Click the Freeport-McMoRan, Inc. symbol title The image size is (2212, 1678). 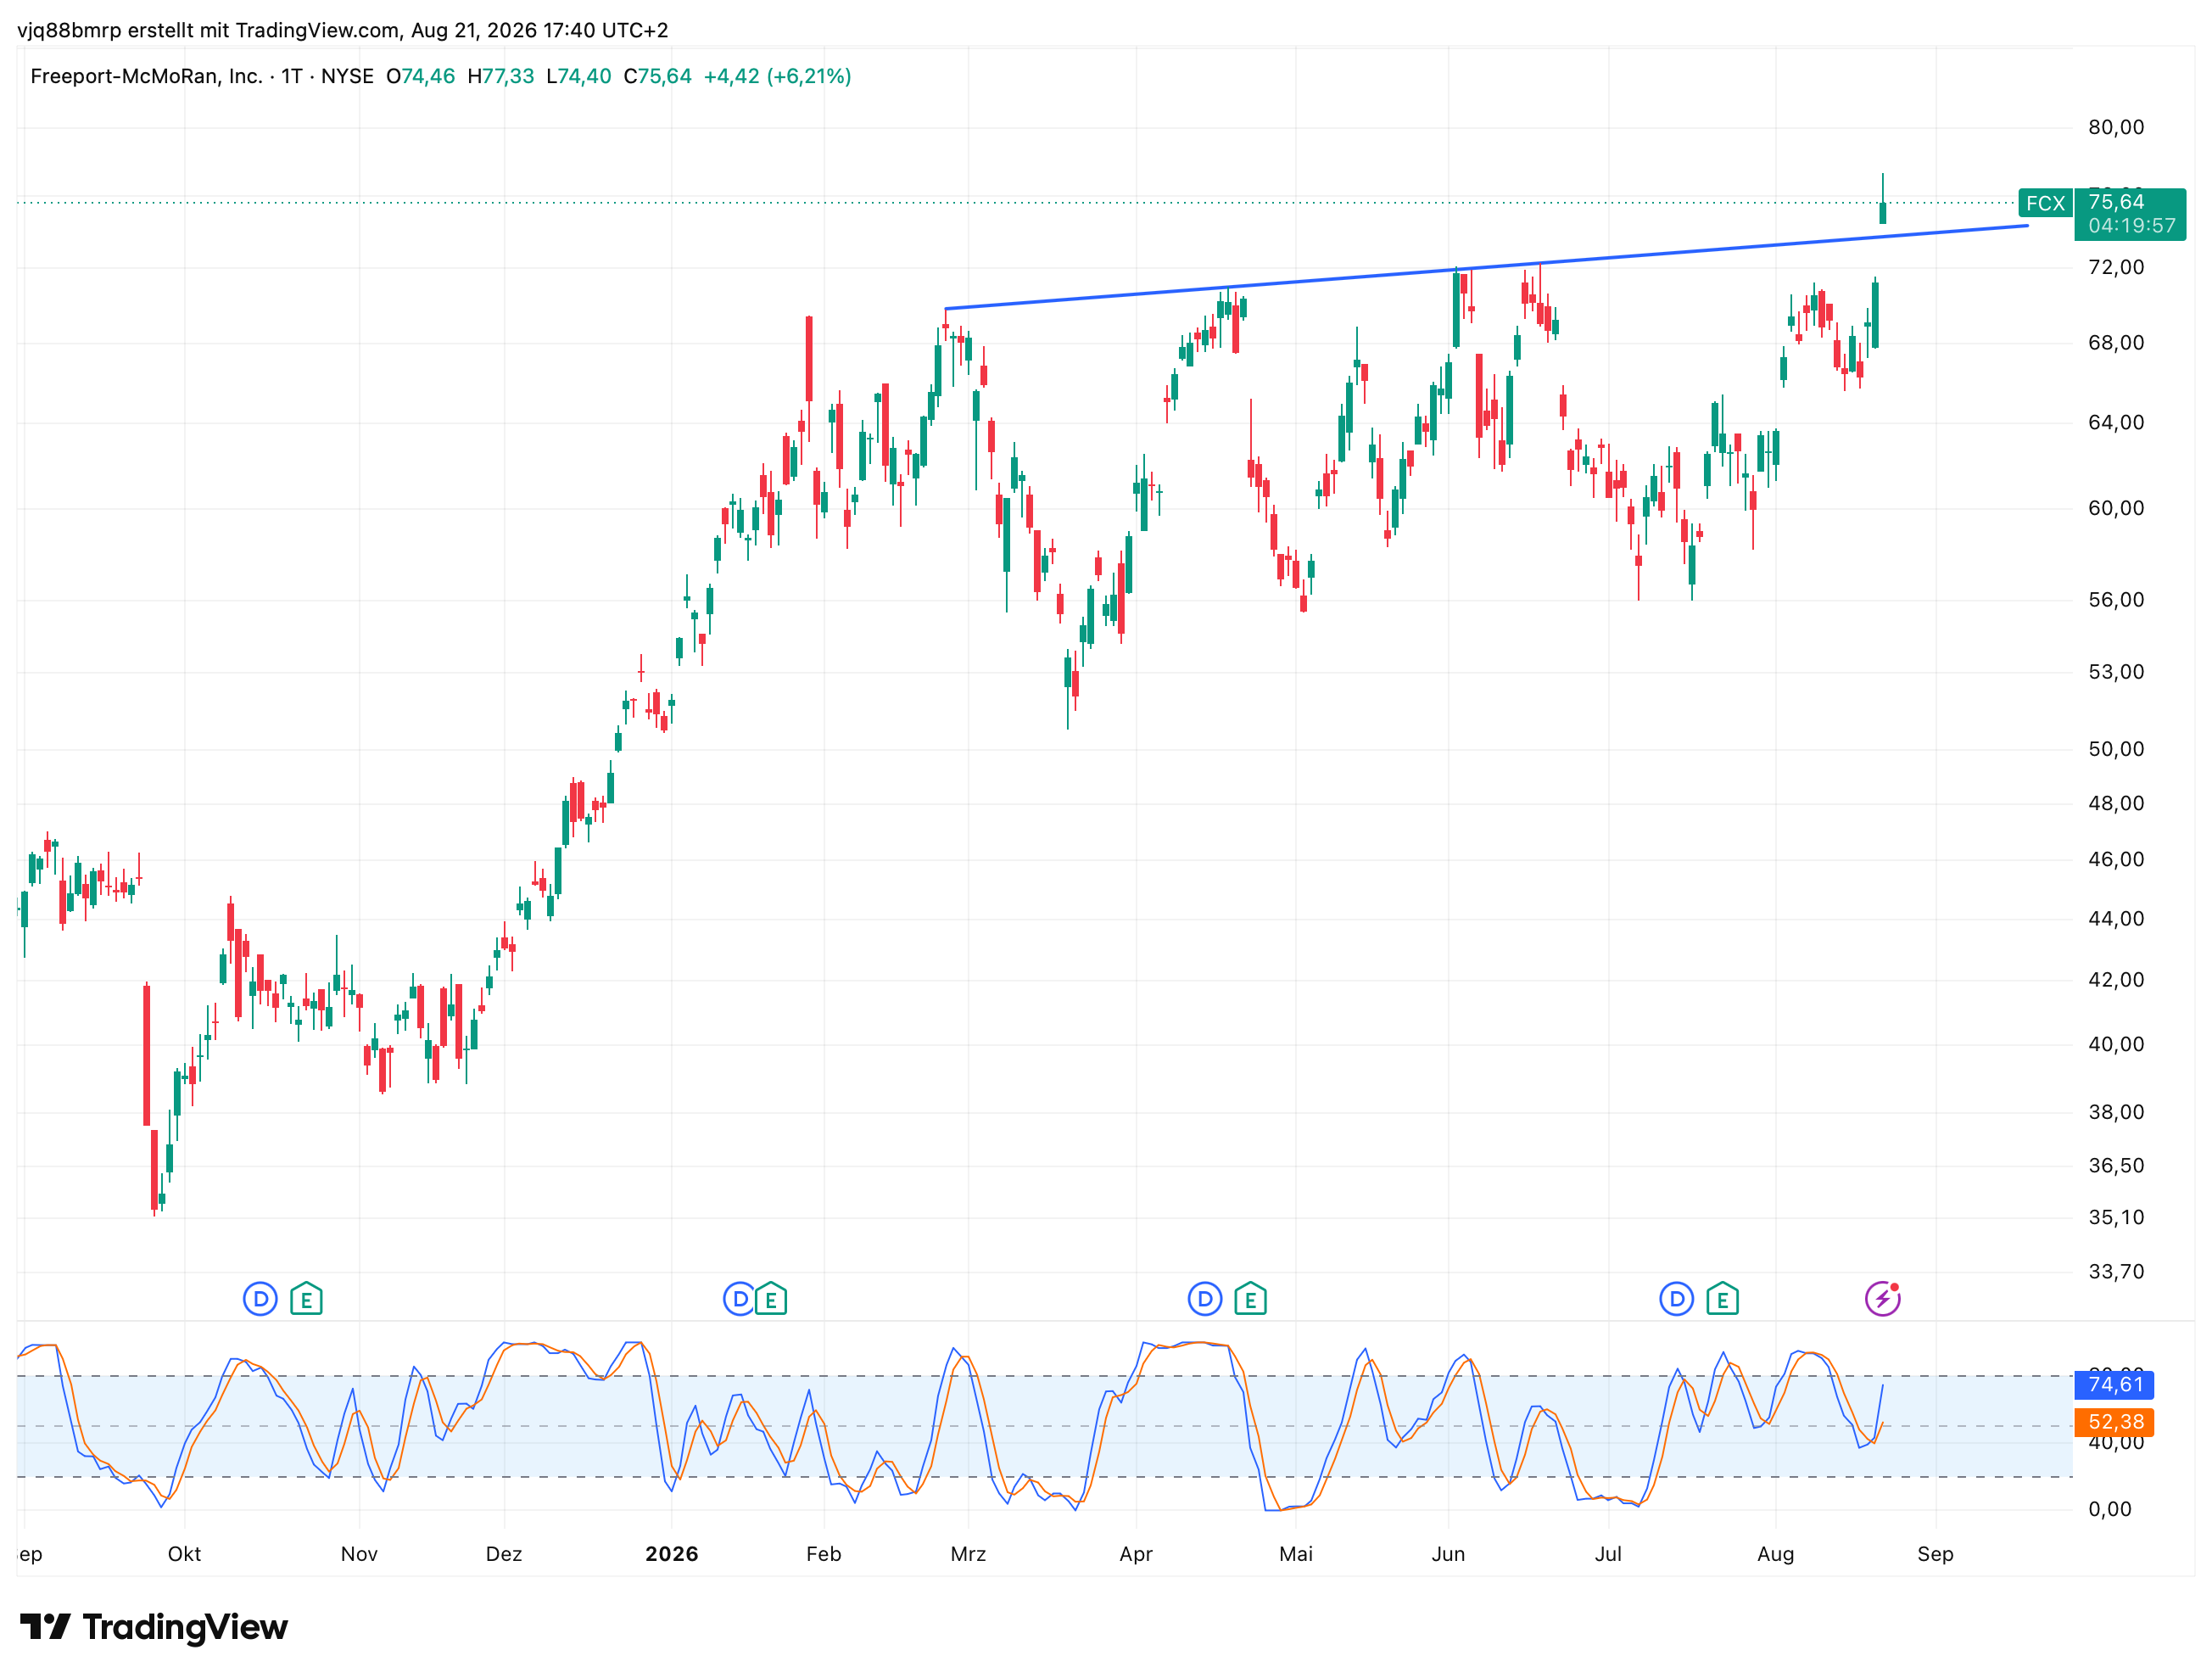pos(146,76)
